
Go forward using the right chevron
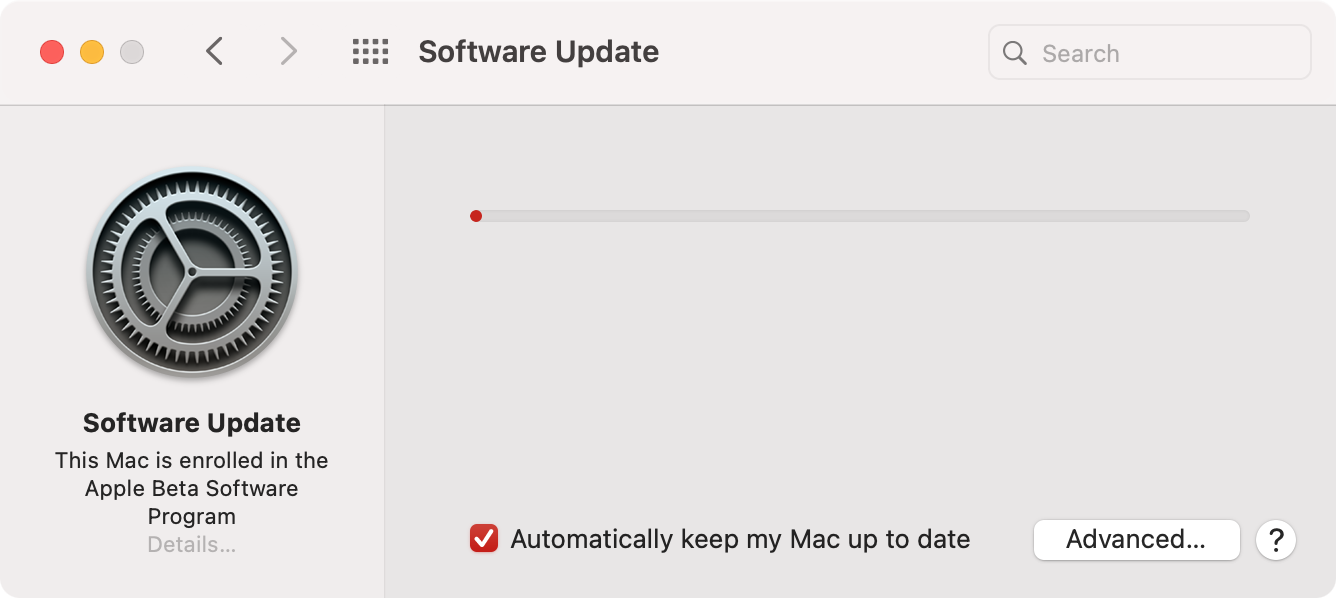pyautogui.click(x=288, y=52)
